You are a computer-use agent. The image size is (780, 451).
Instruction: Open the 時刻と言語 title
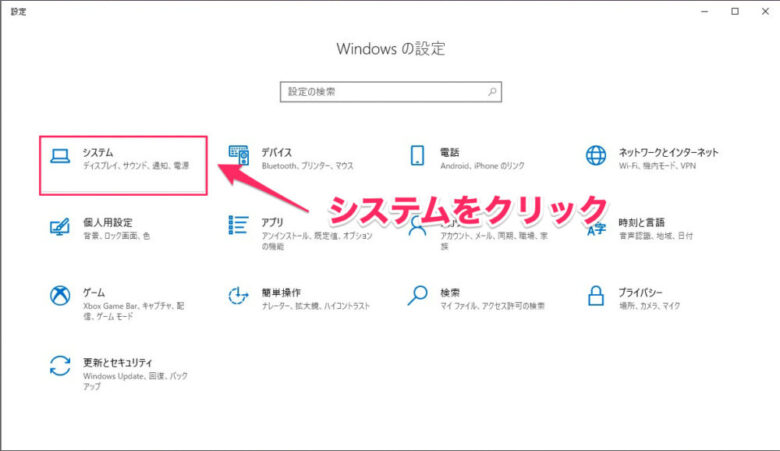point(642,222)
